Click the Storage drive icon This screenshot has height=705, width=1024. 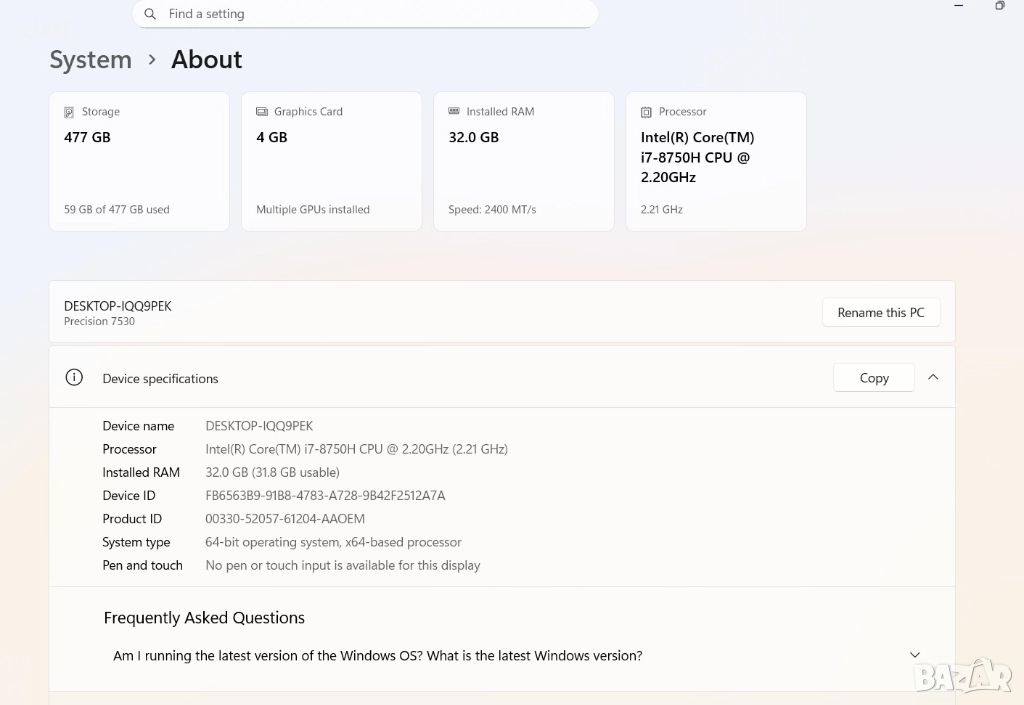coord(69,112)
